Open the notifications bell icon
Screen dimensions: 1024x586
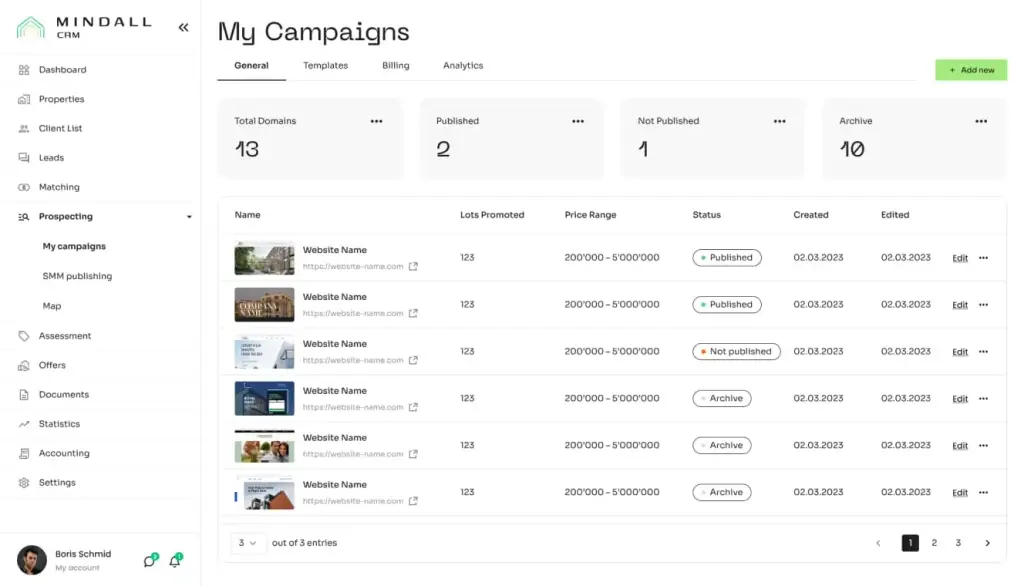[x=175, y=561]
